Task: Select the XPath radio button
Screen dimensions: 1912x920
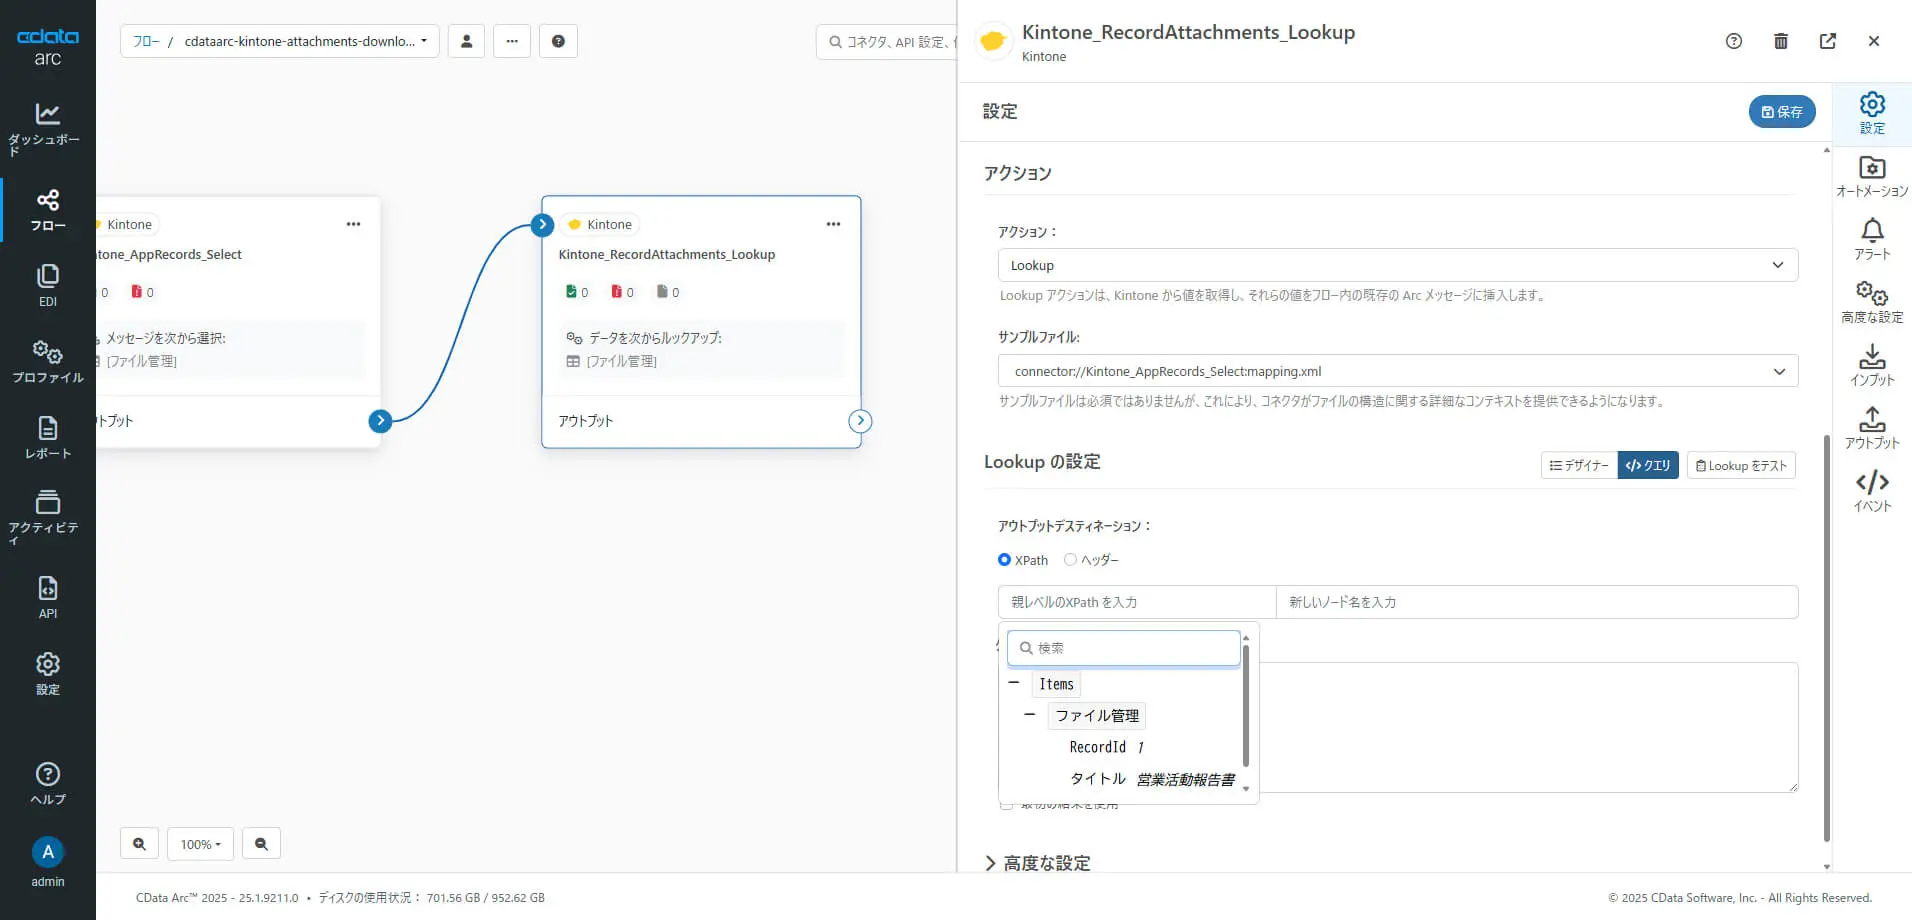Action: 1004,560
